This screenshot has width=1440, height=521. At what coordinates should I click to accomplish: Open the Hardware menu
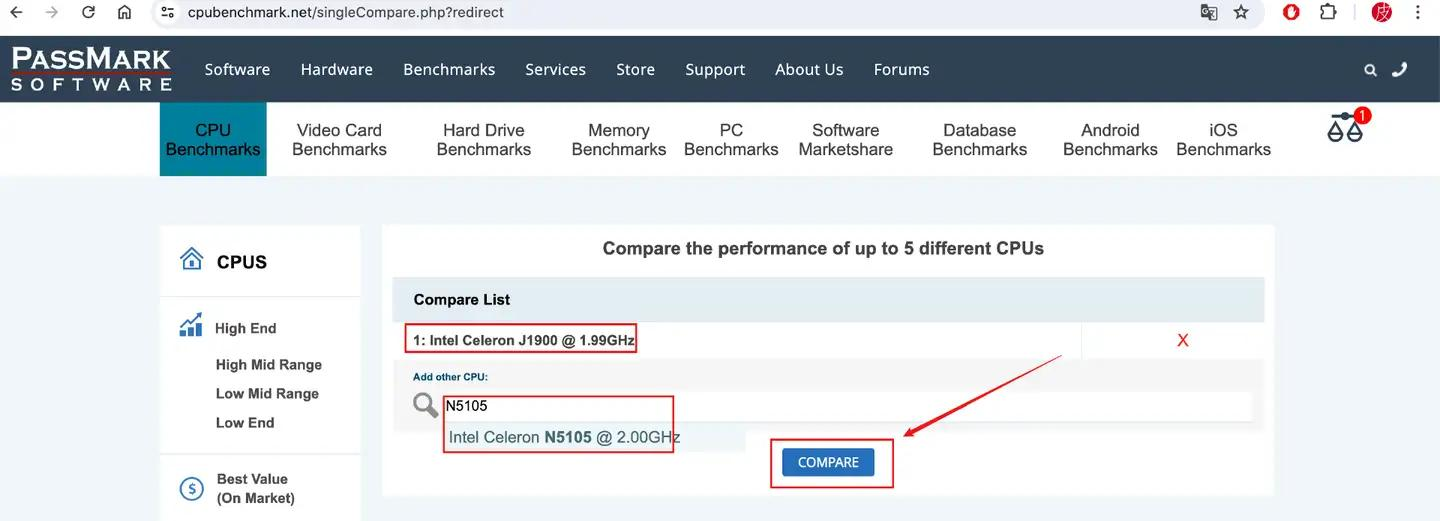click(336, 70)
